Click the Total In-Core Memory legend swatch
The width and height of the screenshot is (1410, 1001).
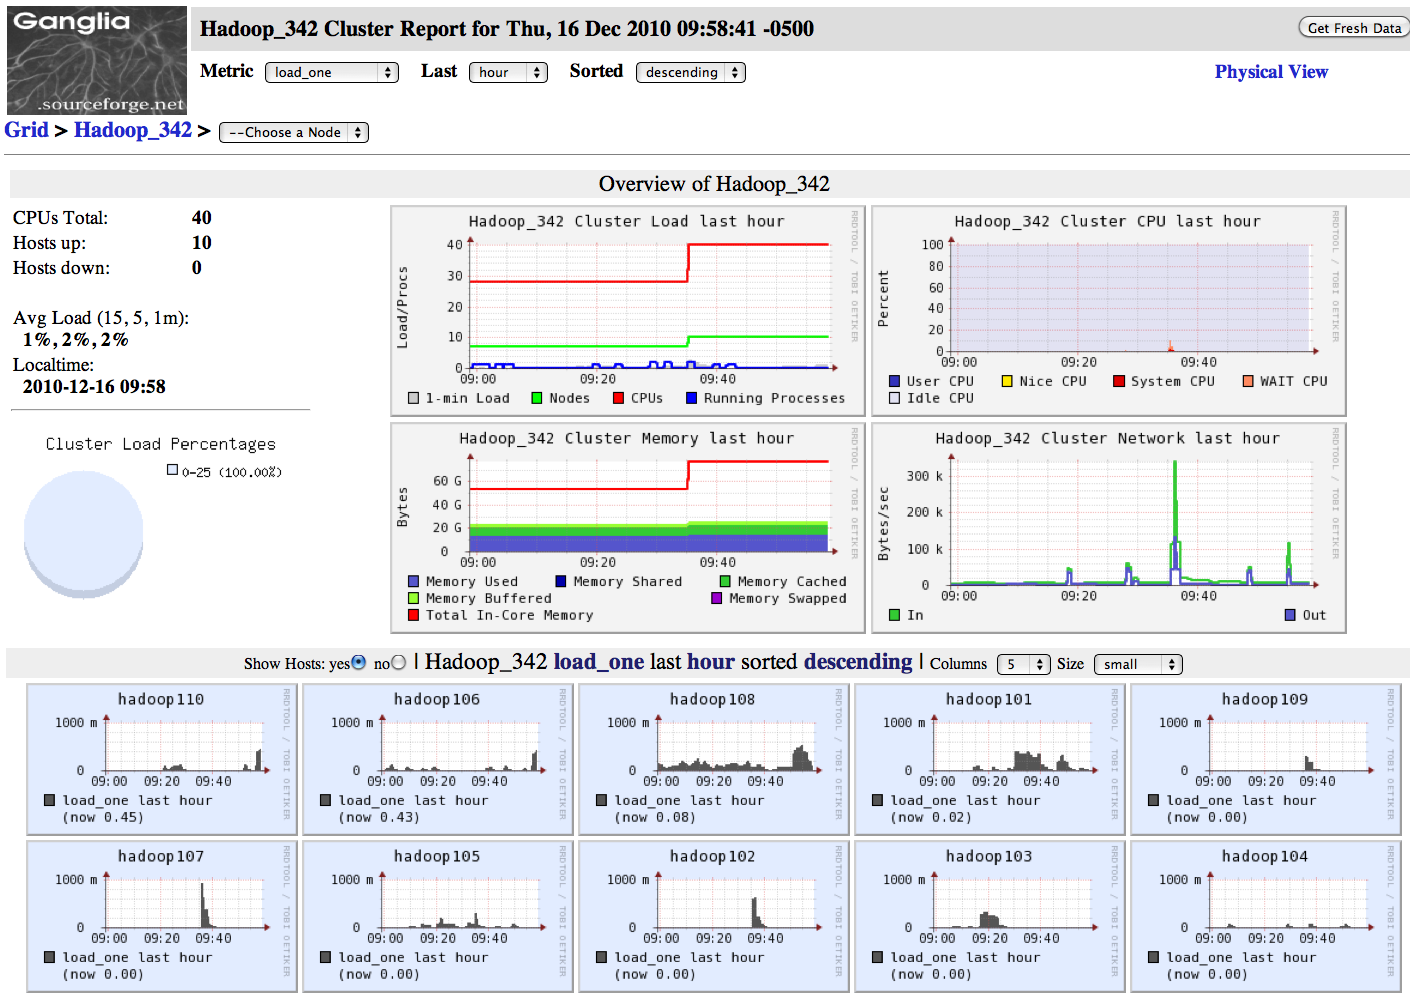tap(414, 615)
